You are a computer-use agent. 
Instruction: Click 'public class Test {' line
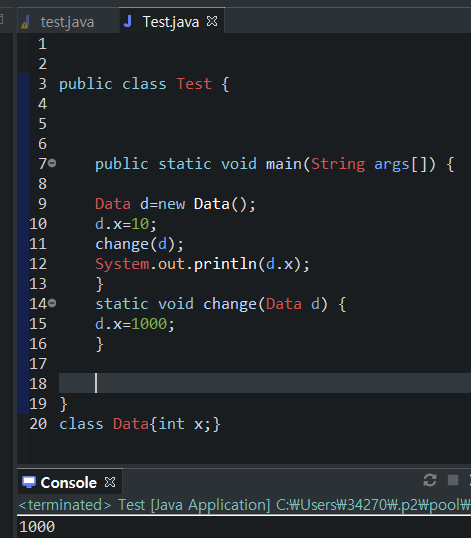tap(144, 84)
